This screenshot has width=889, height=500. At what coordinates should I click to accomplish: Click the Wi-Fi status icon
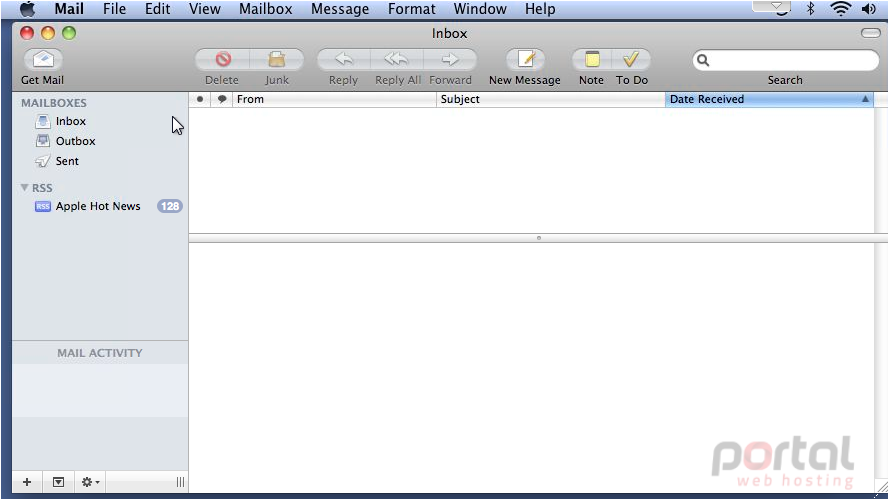840,9
